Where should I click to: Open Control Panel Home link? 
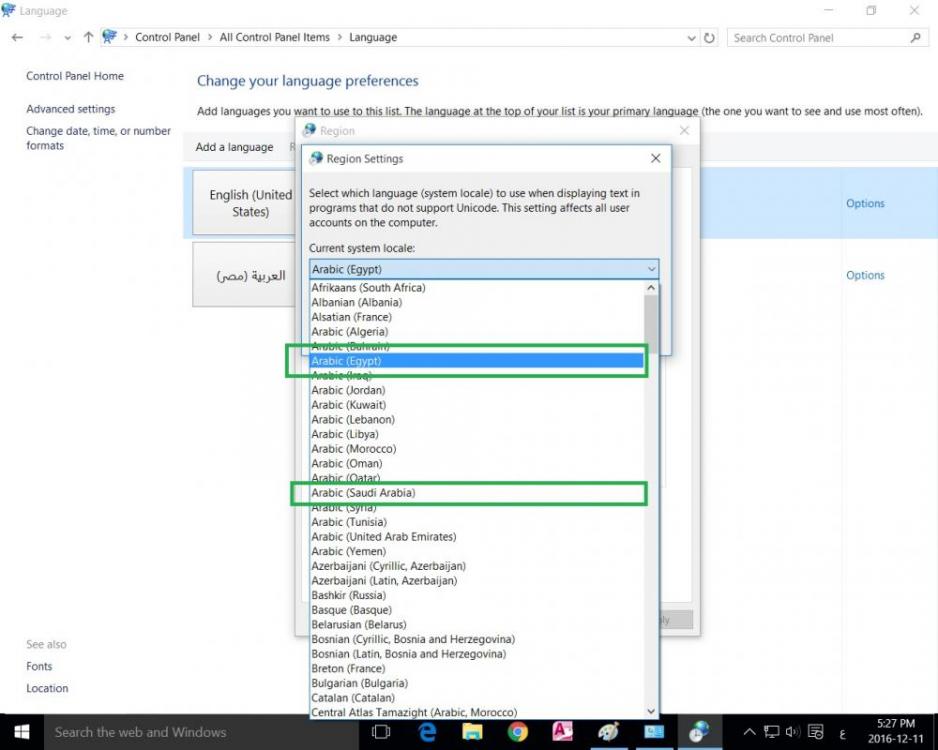coord(75,76)
